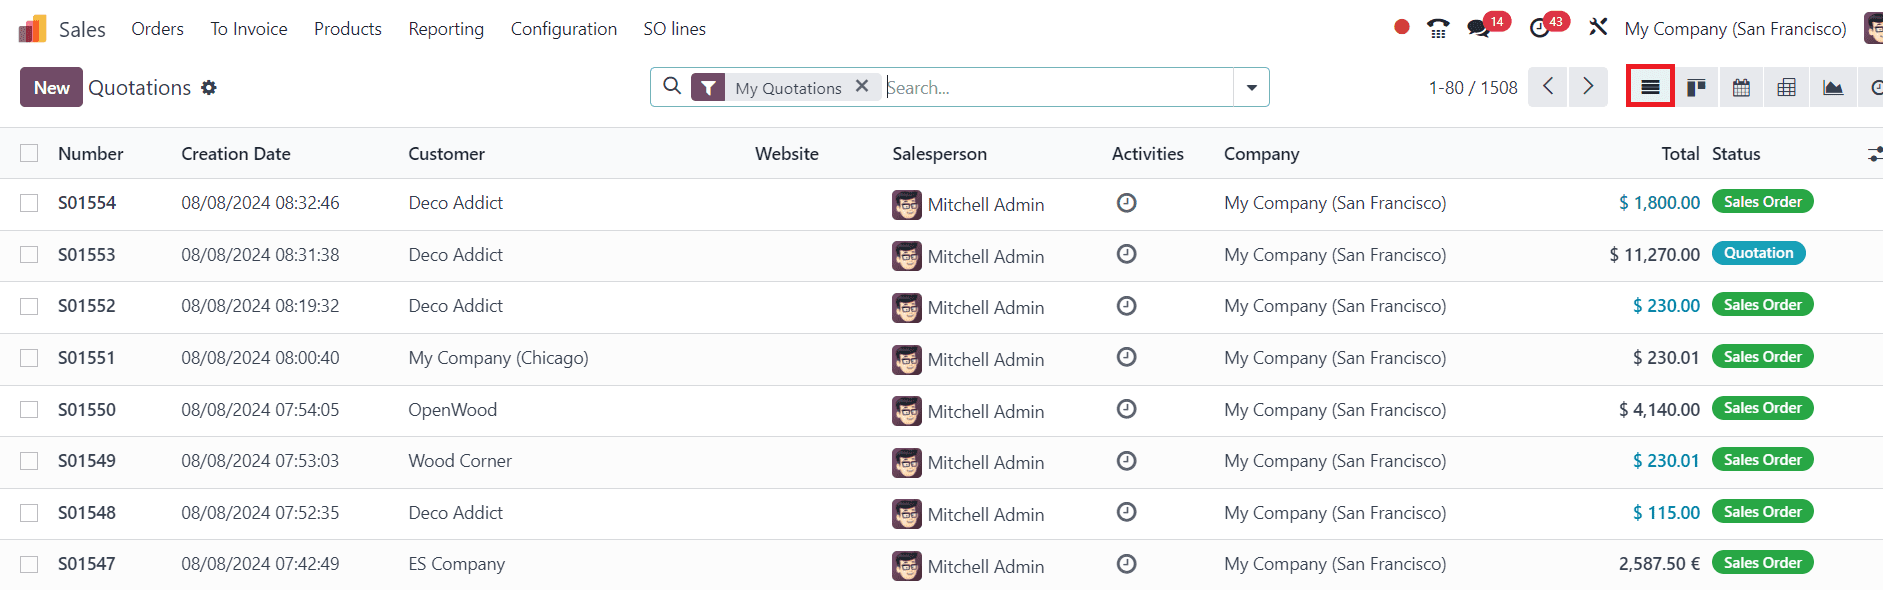Viewport: 1883px width, 590px height.
Task: Open activity clock for order S01553
Action: [1126, 254]
